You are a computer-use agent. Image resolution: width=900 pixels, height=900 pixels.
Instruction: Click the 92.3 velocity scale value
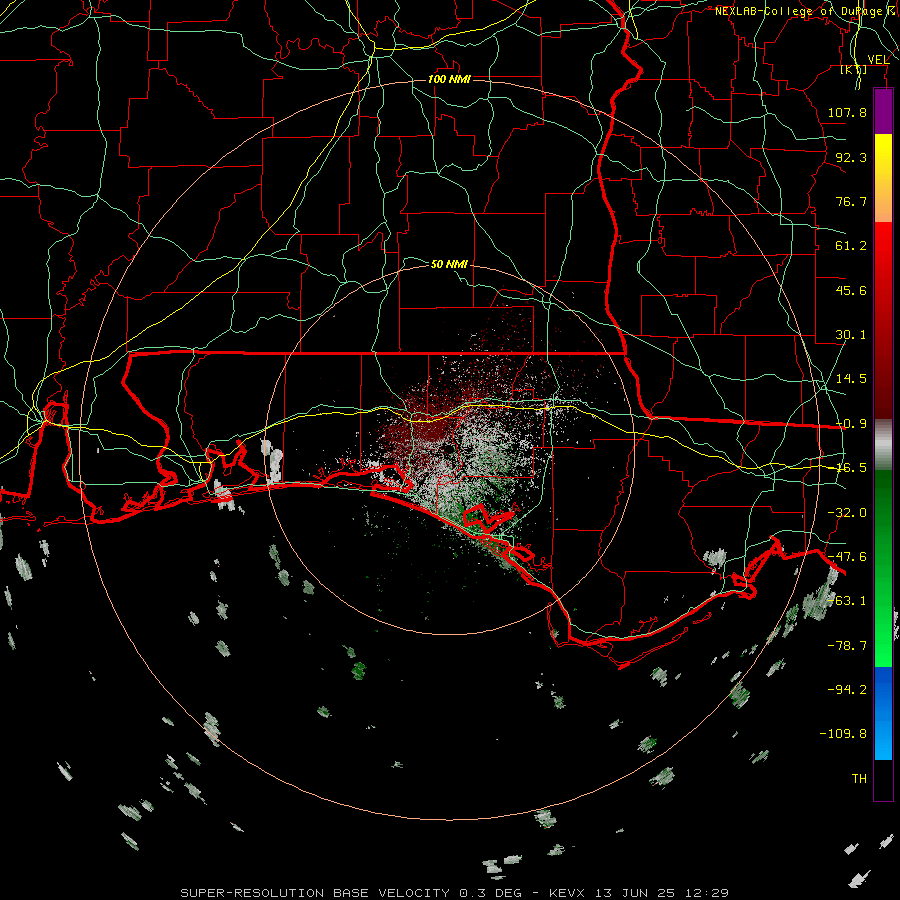coord(851,157)
